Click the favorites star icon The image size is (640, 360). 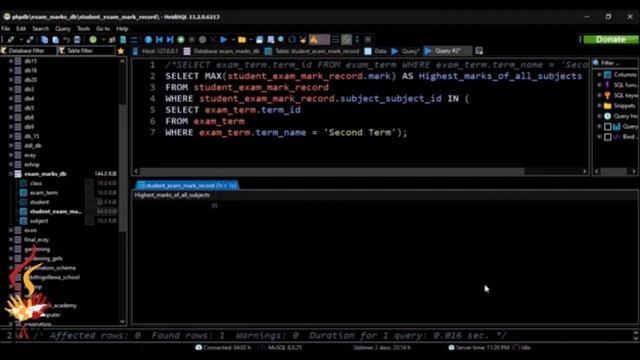coord(120,51)
